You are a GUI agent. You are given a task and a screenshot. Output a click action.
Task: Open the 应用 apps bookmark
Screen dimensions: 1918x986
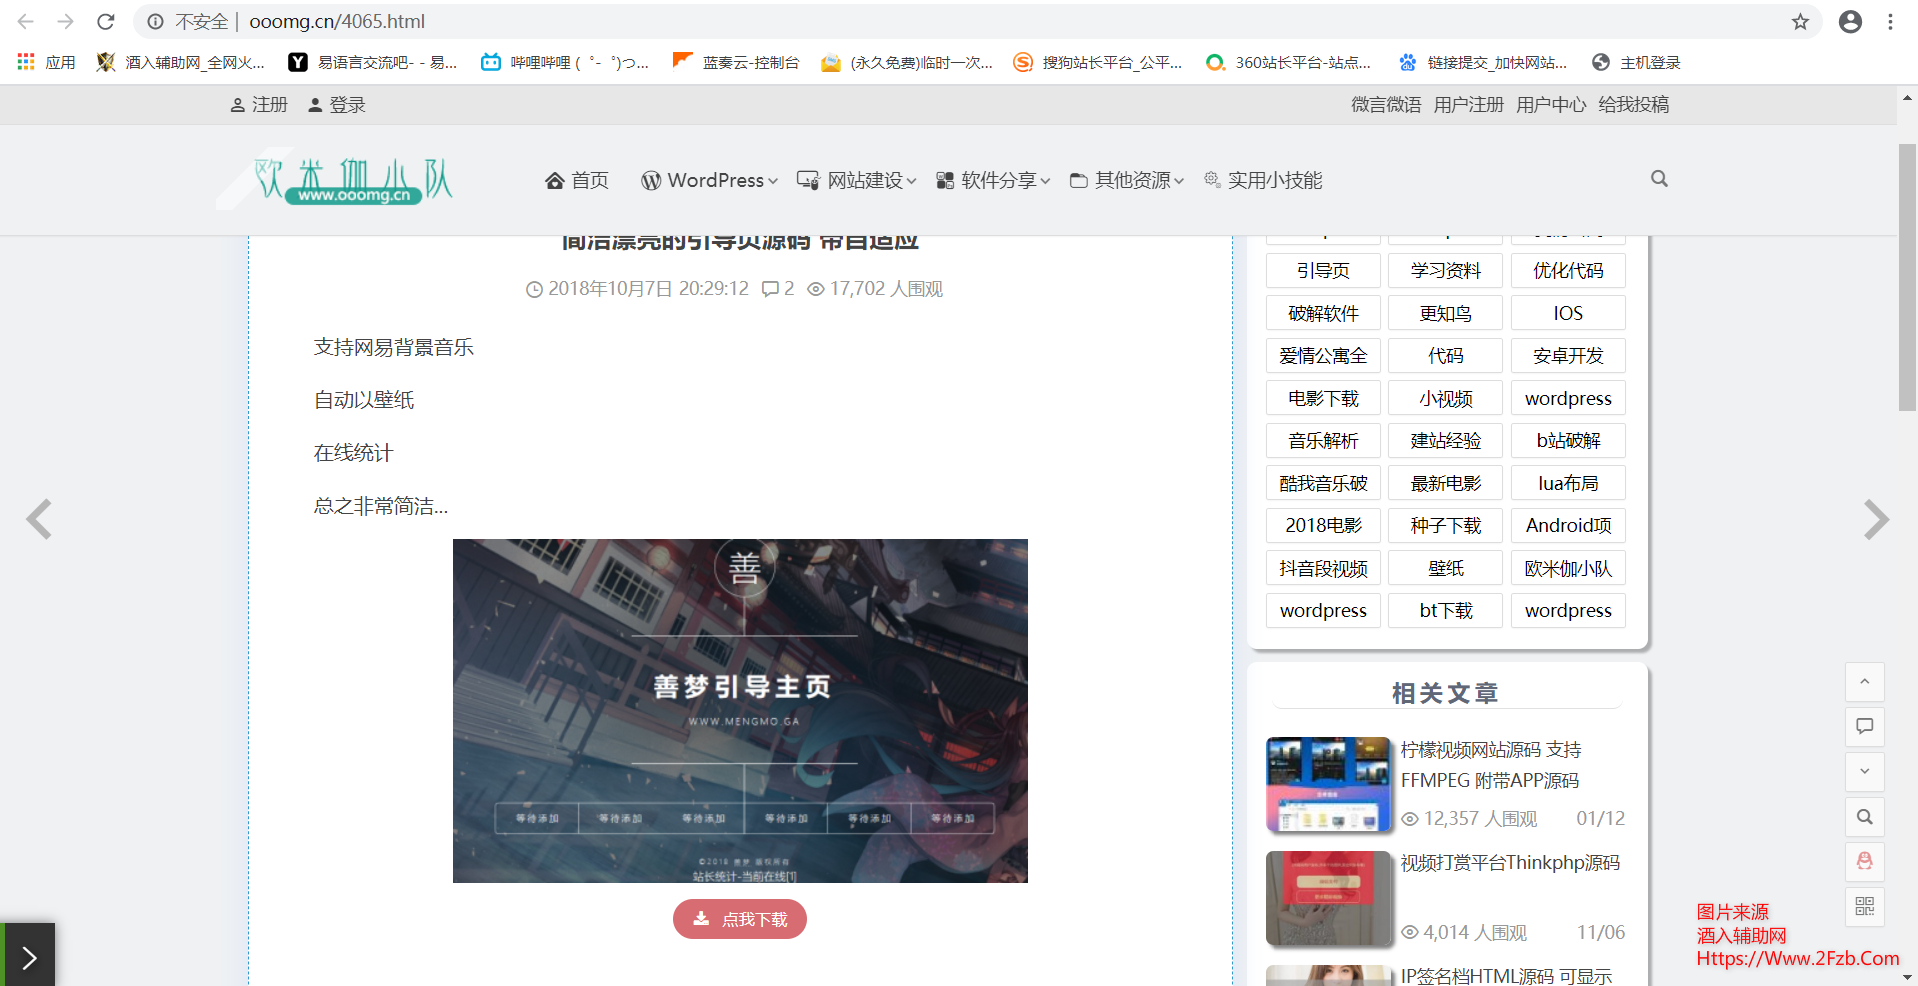(46, 62)
